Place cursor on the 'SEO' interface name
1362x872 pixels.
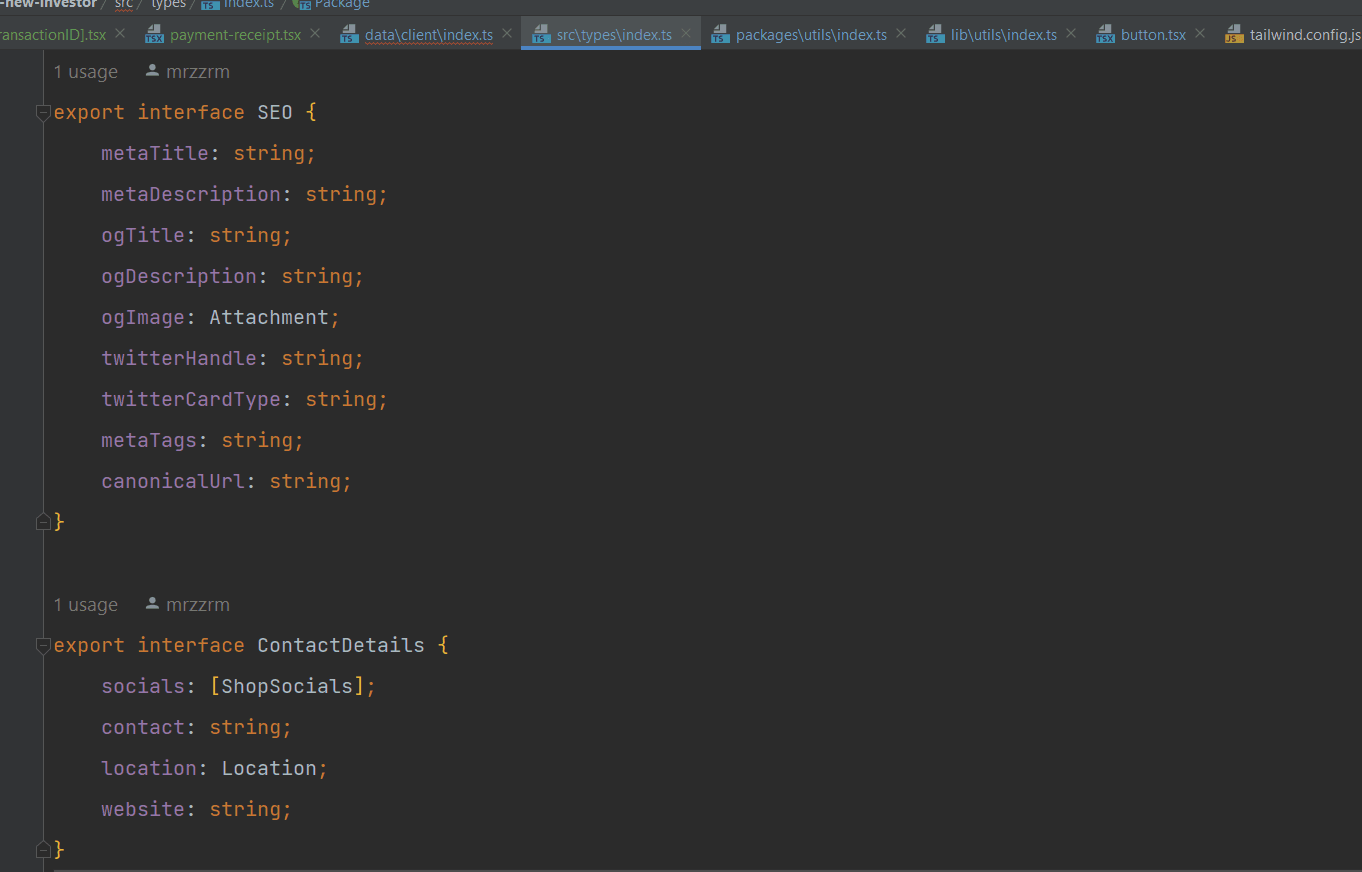point(275,112)
